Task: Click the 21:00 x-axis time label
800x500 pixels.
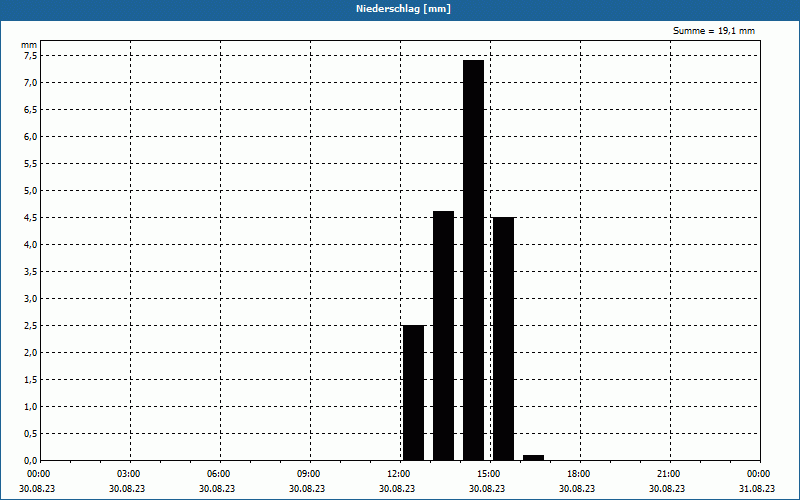Action: [670, 474]
